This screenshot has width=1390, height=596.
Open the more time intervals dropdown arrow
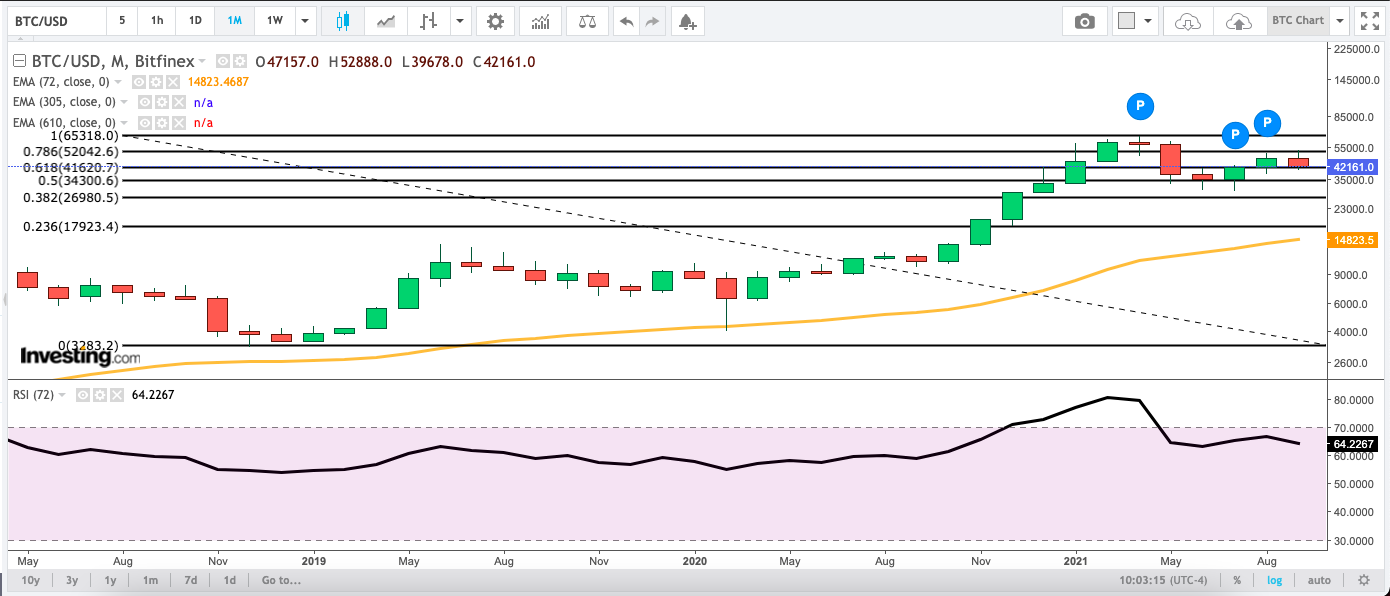point(305,21)
